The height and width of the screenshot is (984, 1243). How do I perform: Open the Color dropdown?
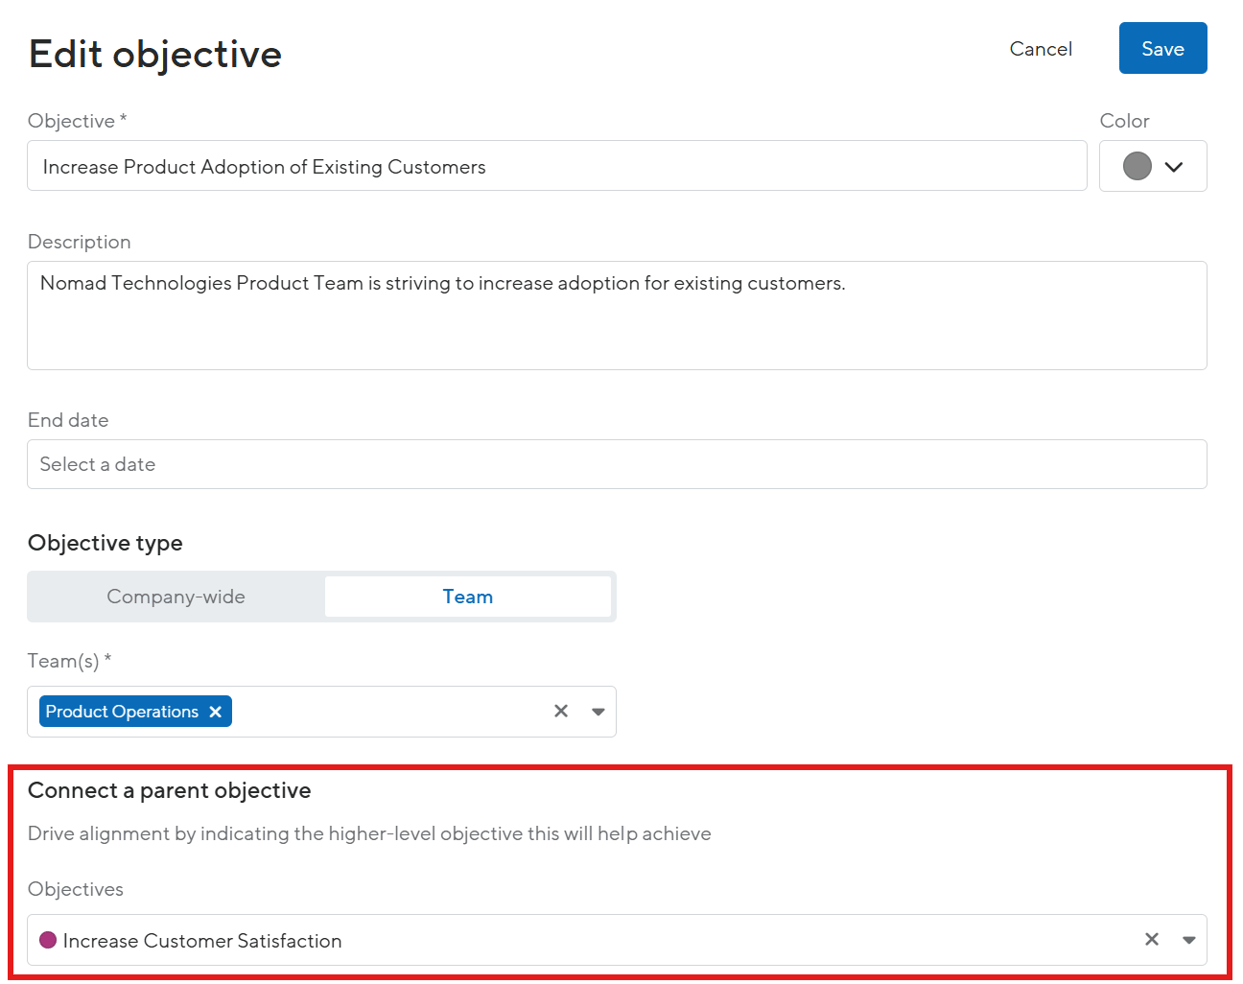point(1153,166)
